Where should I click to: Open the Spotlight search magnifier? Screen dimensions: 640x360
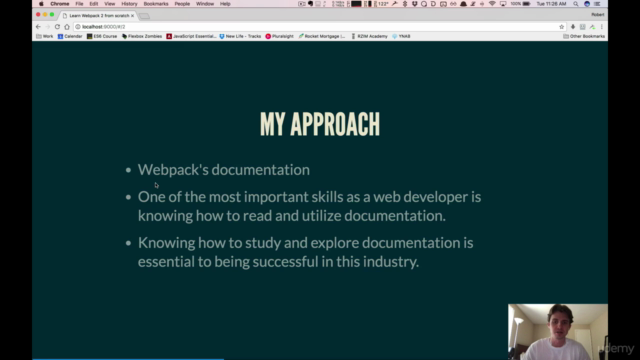point(576,4)
